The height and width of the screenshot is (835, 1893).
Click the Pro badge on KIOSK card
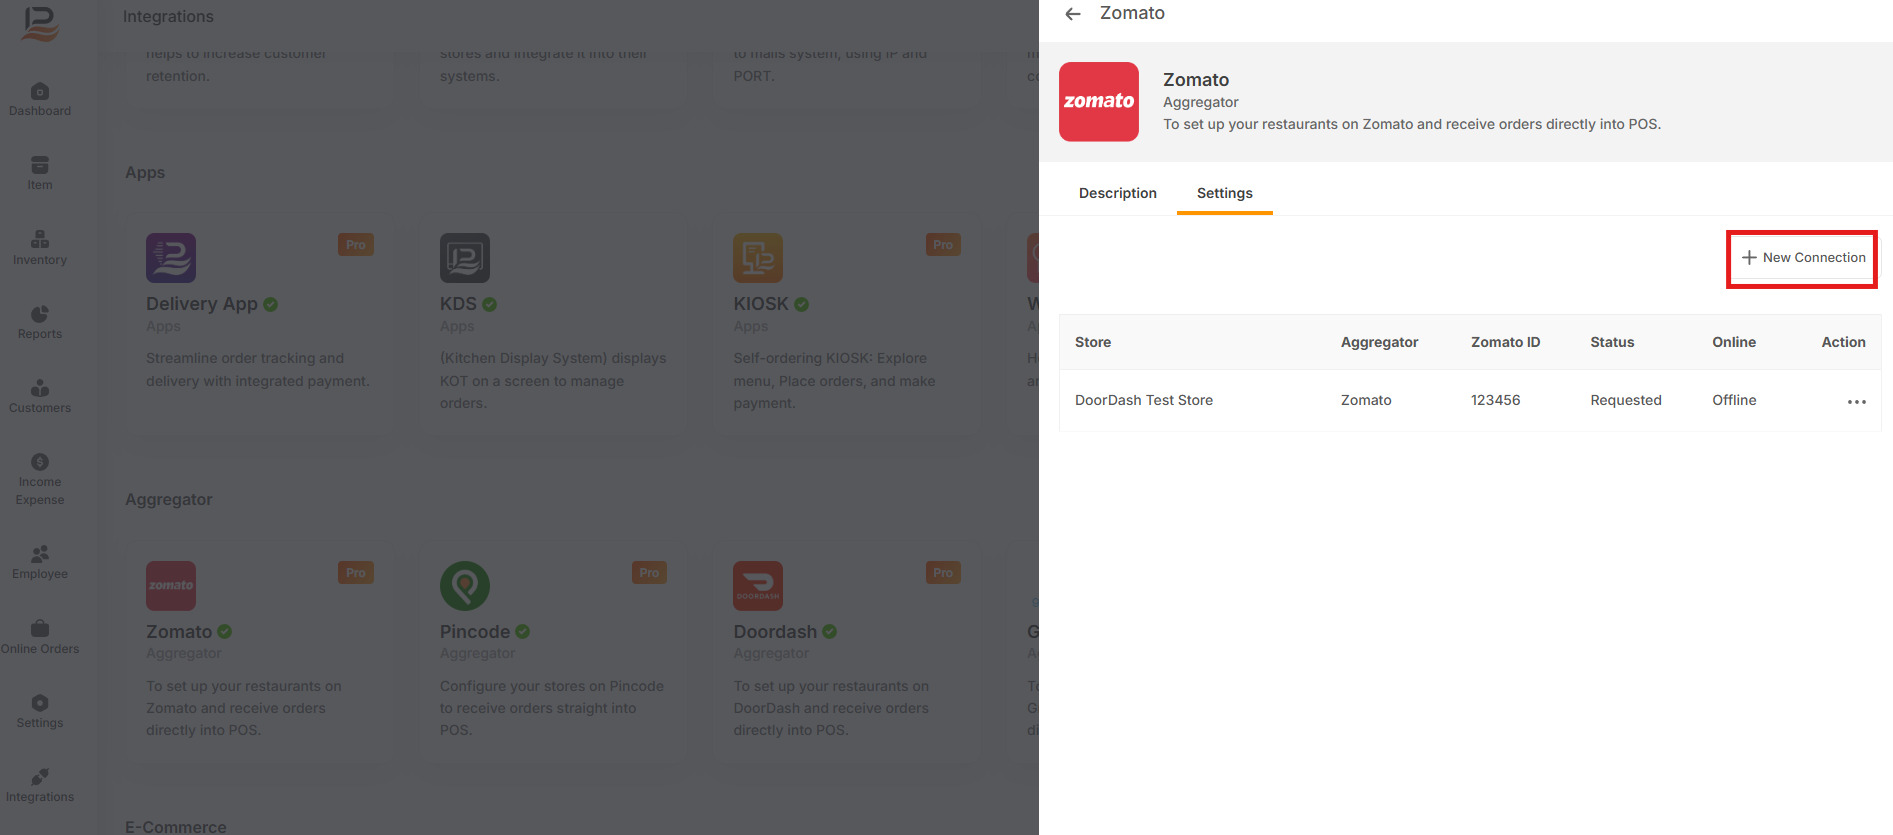point(943,245)
